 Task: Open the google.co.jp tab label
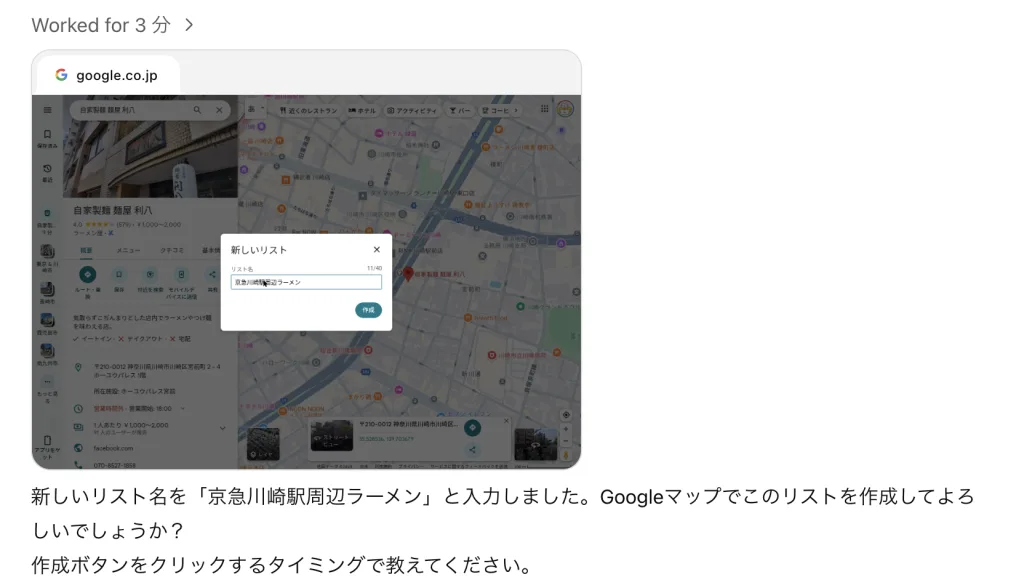pyautogui.click(x=116, y=75)
